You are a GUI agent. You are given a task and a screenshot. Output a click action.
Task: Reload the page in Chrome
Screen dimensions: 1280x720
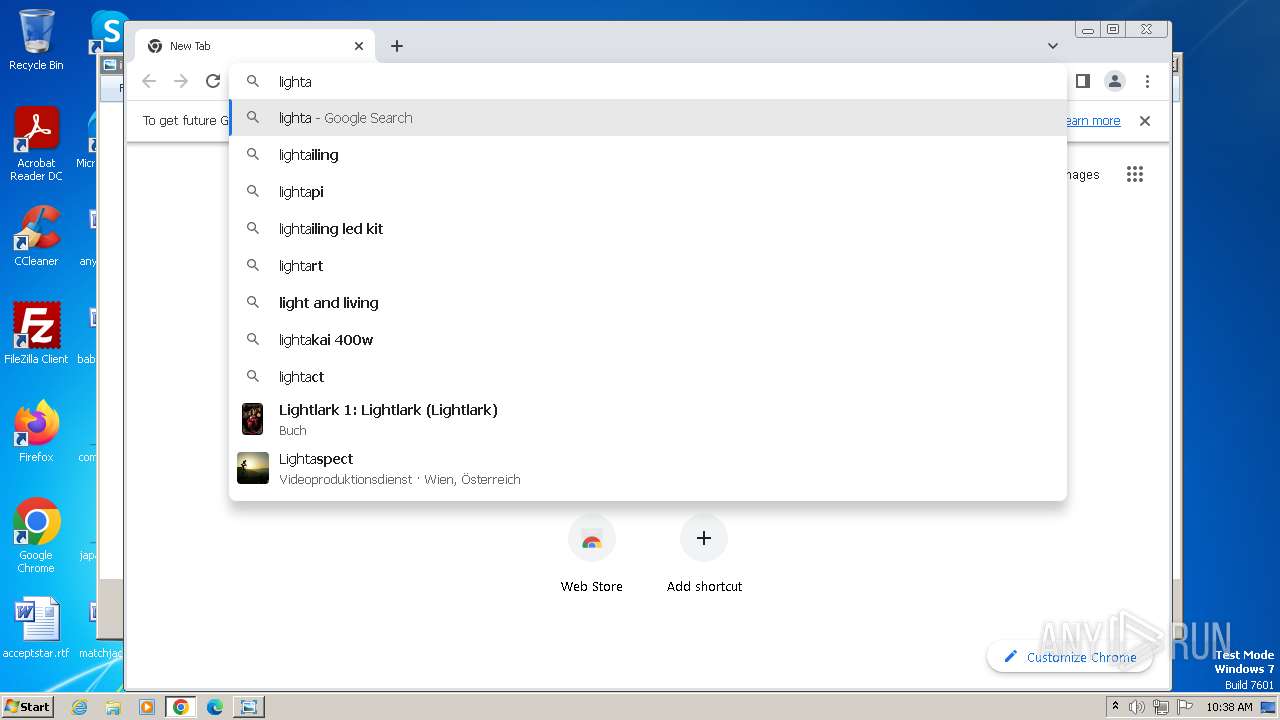(212, 81)
